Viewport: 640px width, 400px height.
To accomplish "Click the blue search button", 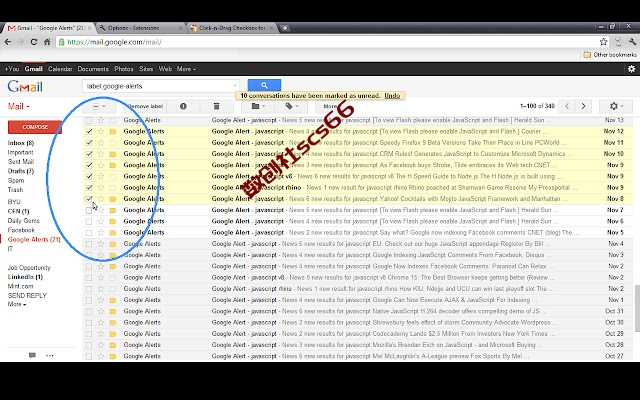I will 264,85.
